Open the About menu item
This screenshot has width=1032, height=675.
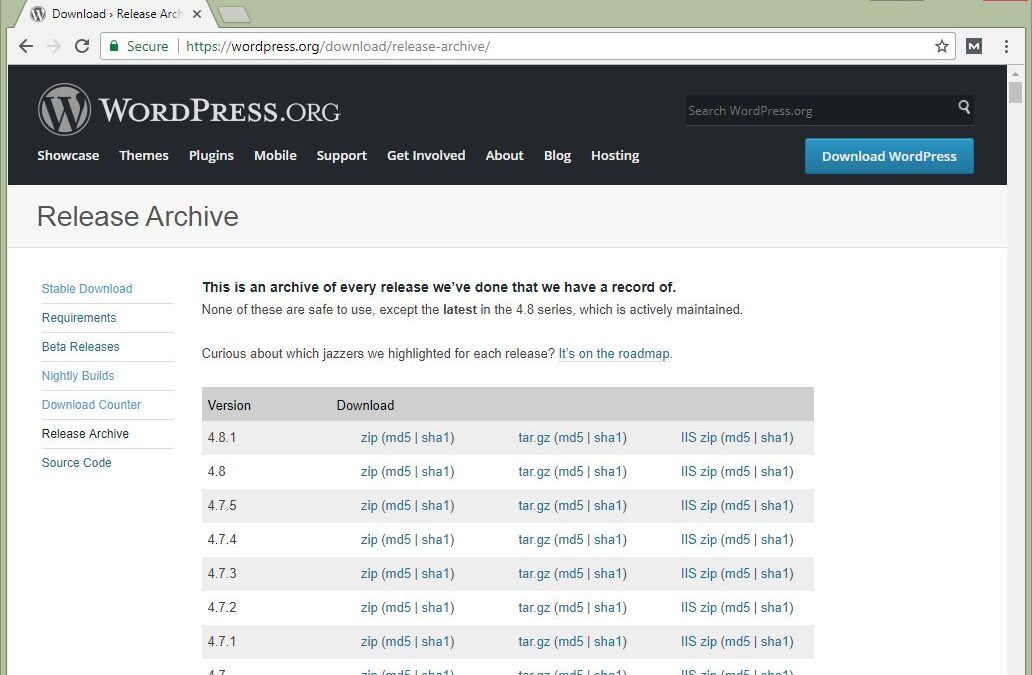click(504, 155)
